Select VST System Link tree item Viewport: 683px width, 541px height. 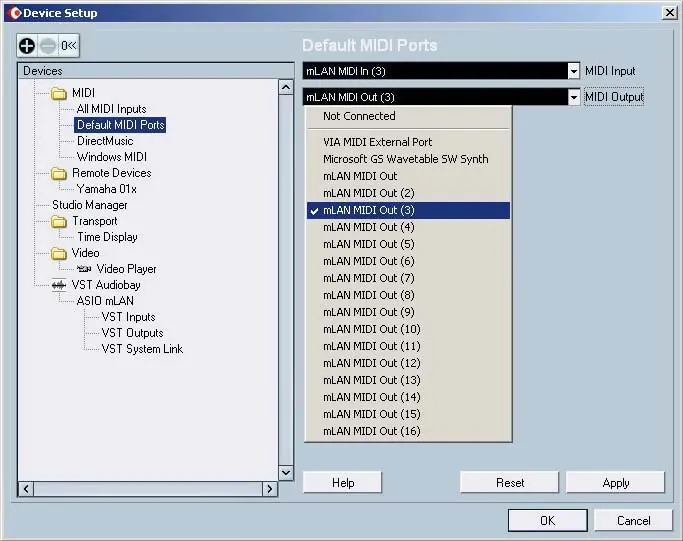142,349
